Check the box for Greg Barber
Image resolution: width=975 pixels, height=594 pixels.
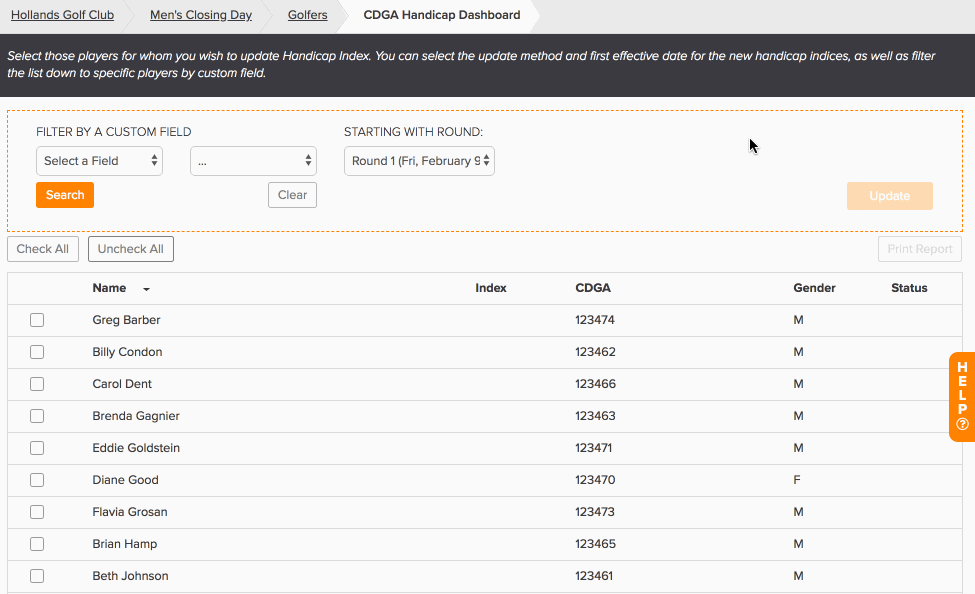pyautogui.click(x=37, y=320)
